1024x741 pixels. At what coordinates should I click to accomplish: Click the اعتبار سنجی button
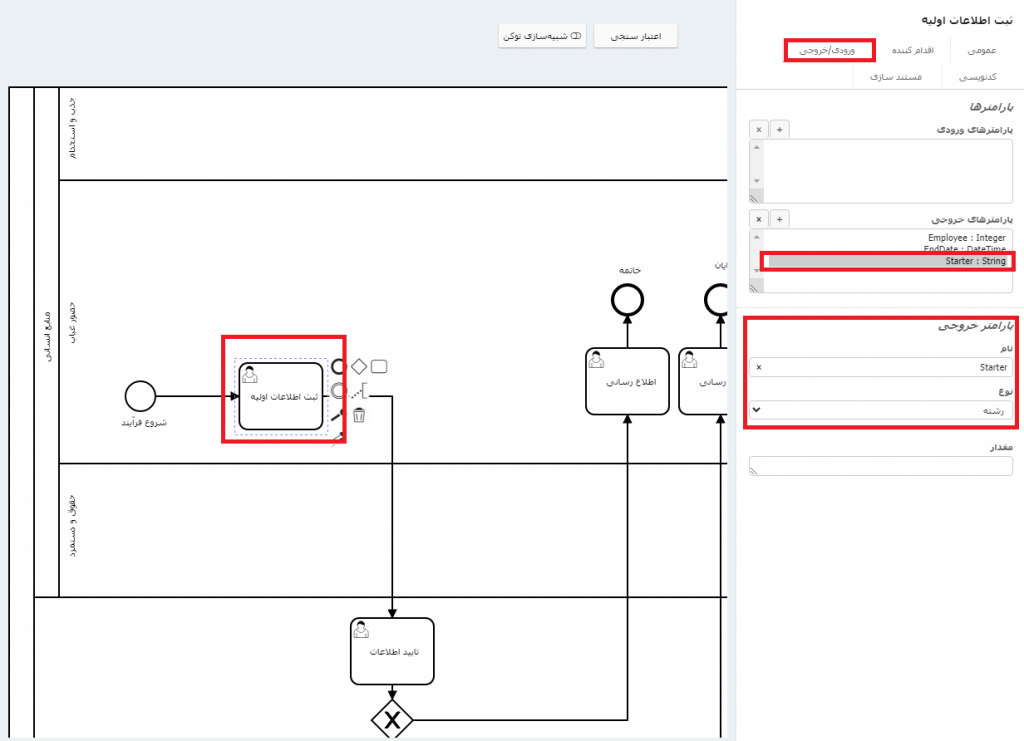coord(635,36)
